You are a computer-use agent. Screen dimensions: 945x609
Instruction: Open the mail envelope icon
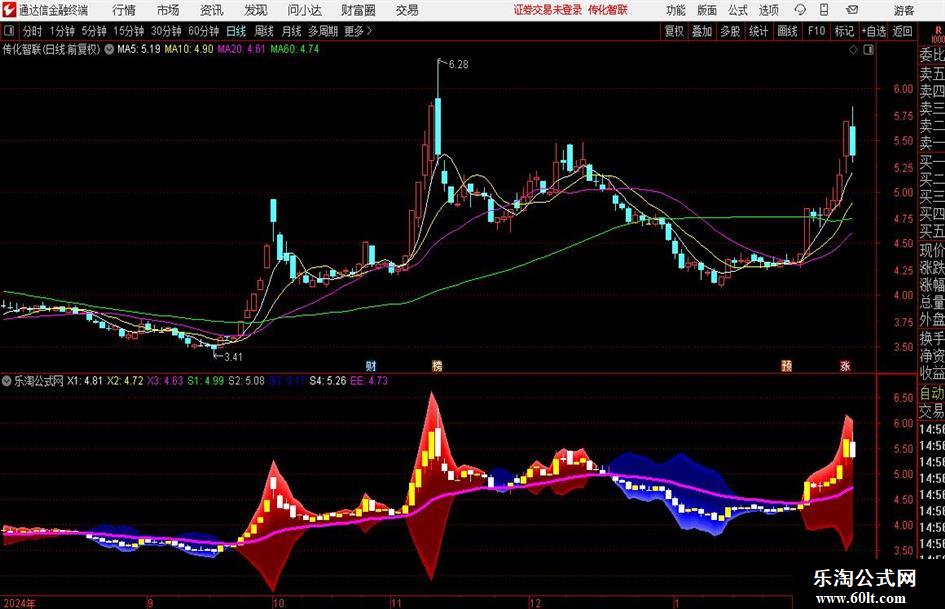pyautogui.click(x=852, y=10)
